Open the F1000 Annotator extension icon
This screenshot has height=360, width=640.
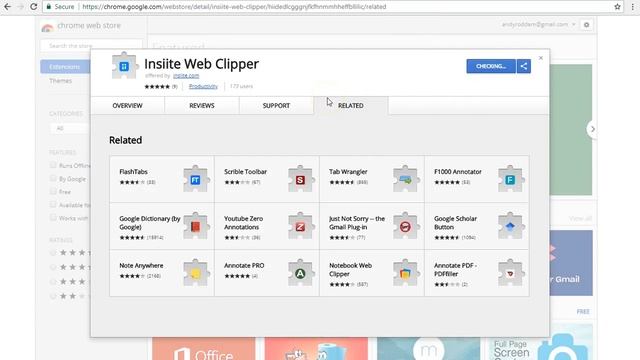[510, 179]
